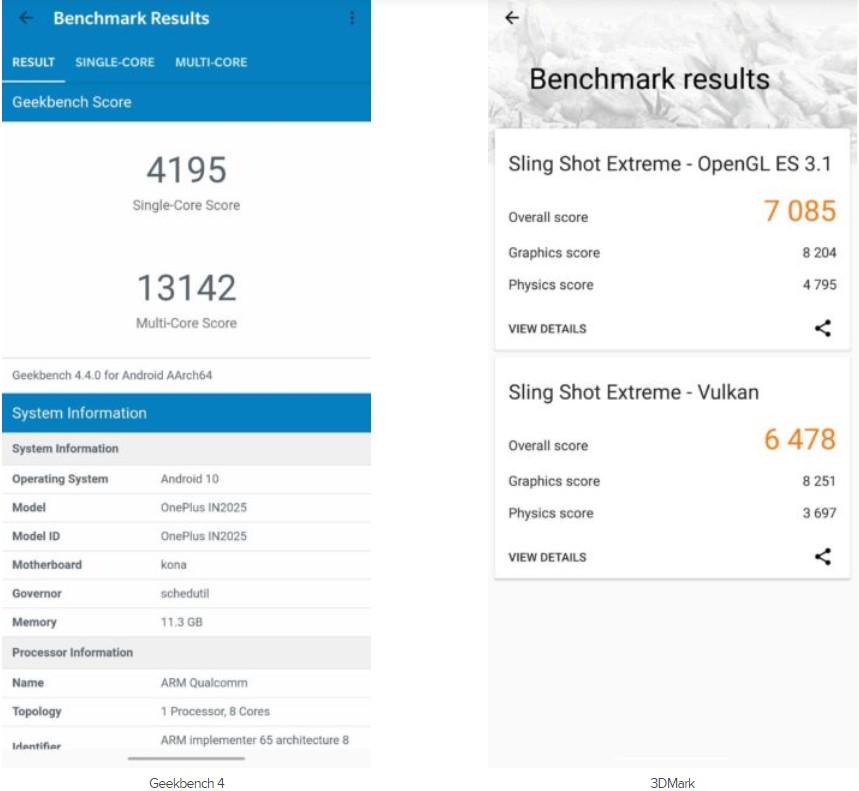Click the Geekbench 4 caption
This screenshot has width=859, height=791.
(x=186, y=783)
